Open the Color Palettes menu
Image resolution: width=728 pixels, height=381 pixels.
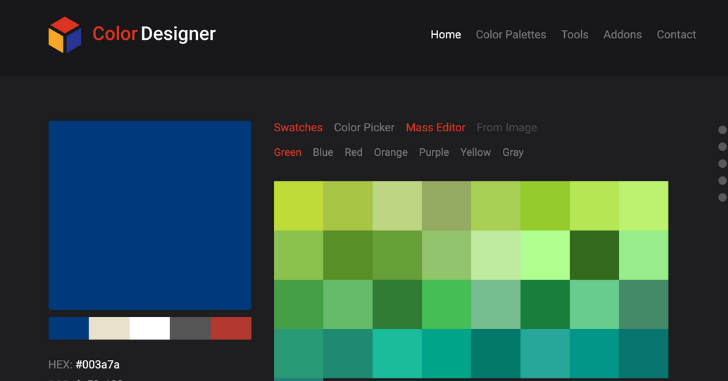click(511, 35)
